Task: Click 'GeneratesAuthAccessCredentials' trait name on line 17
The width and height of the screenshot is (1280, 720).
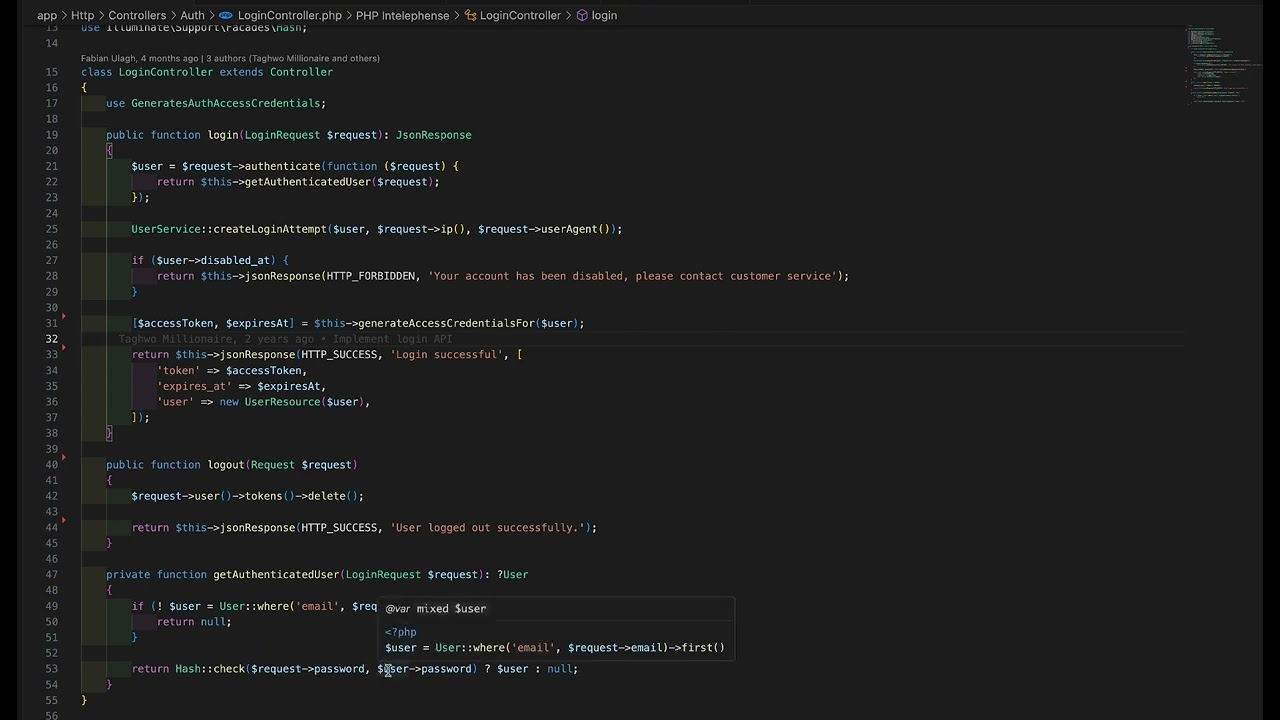Action: tap(225, 103)
